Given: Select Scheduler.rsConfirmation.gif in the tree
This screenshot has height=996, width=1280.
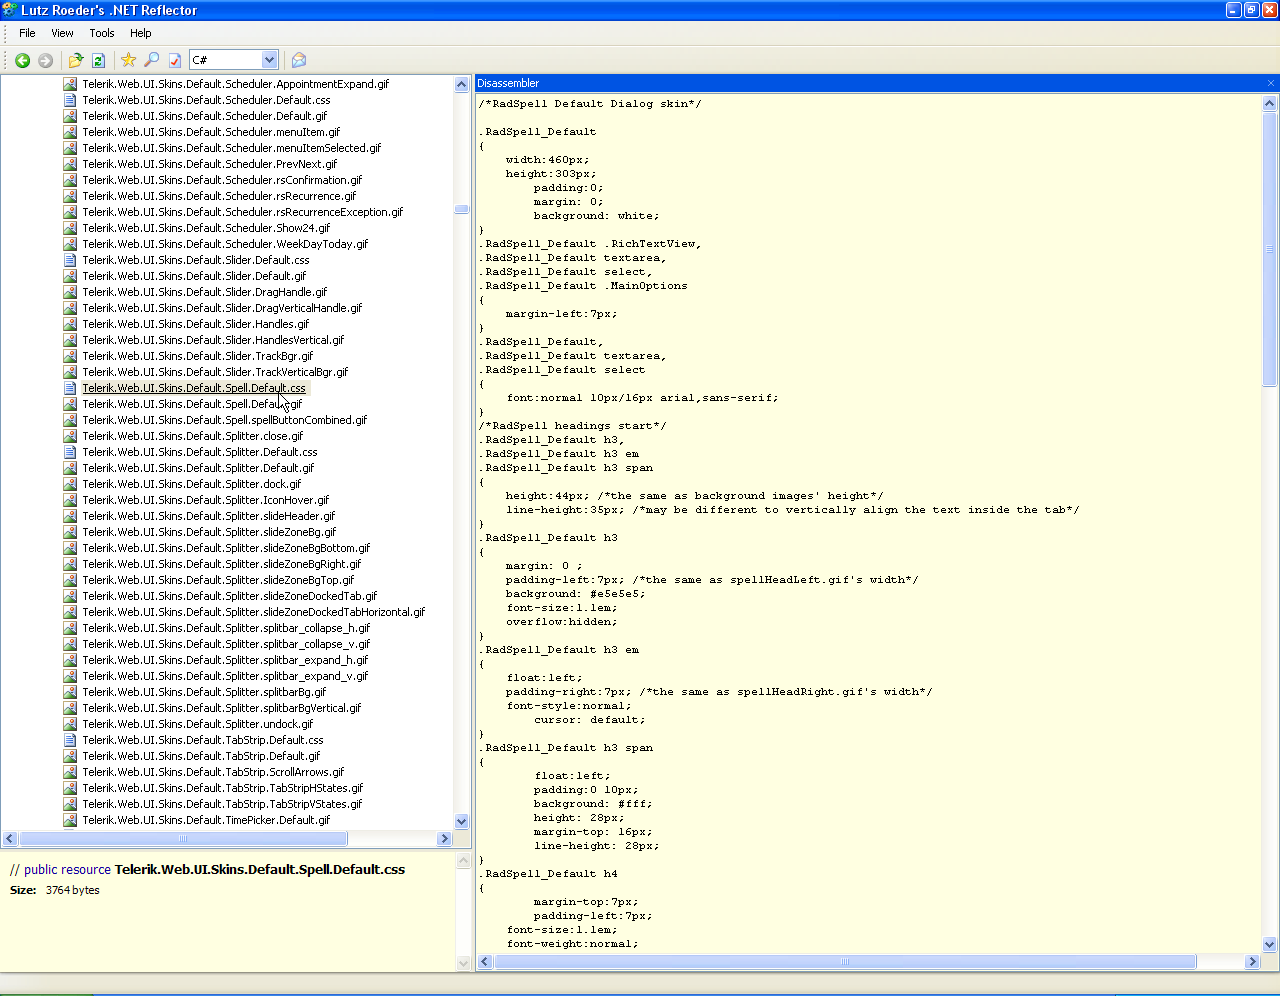Looking at the screenshot, I should (x=222, y=180).
